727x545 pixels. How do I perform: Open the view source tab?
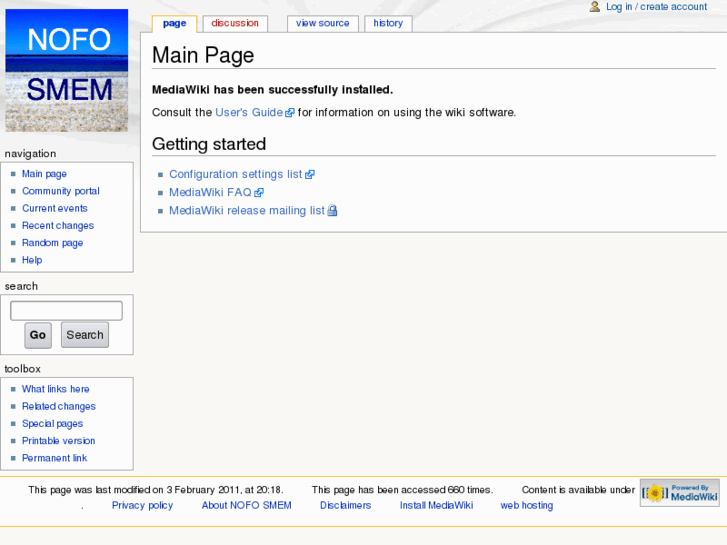click(323, 23)
